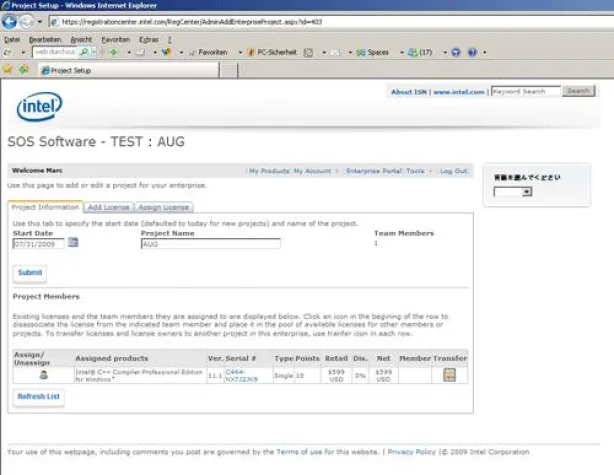Screen dimensions: 614x475
Task: Click the Favorites star icon
Action: pos(8,70)
